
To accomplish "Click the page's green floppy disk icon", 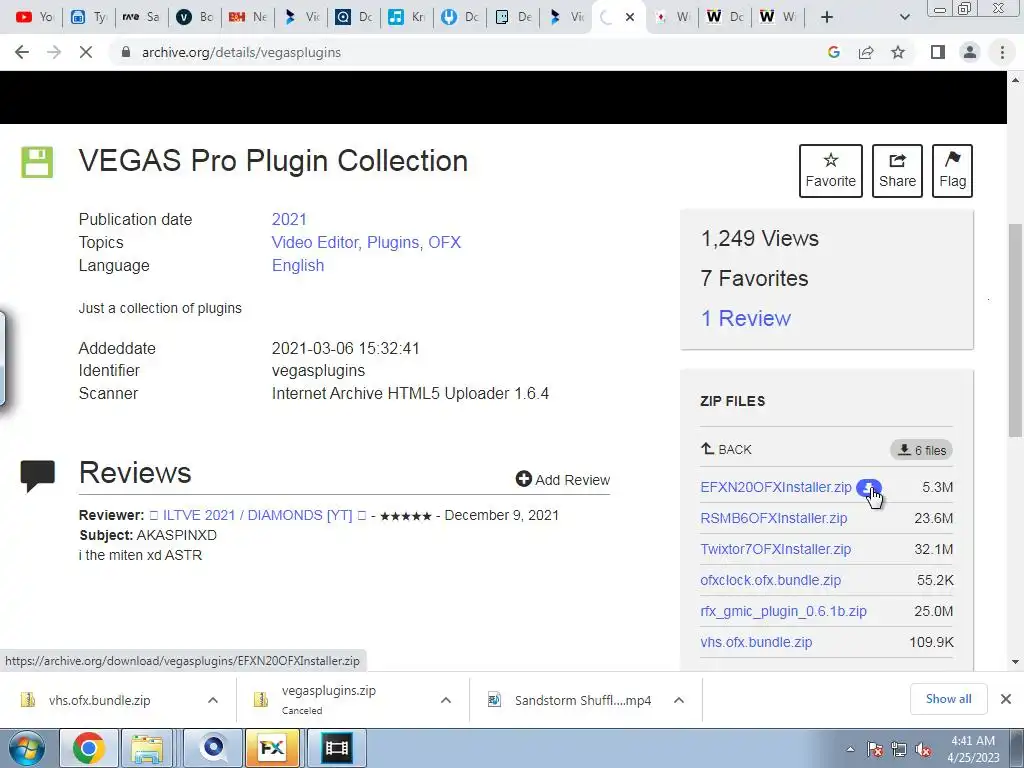I will 37,162.
